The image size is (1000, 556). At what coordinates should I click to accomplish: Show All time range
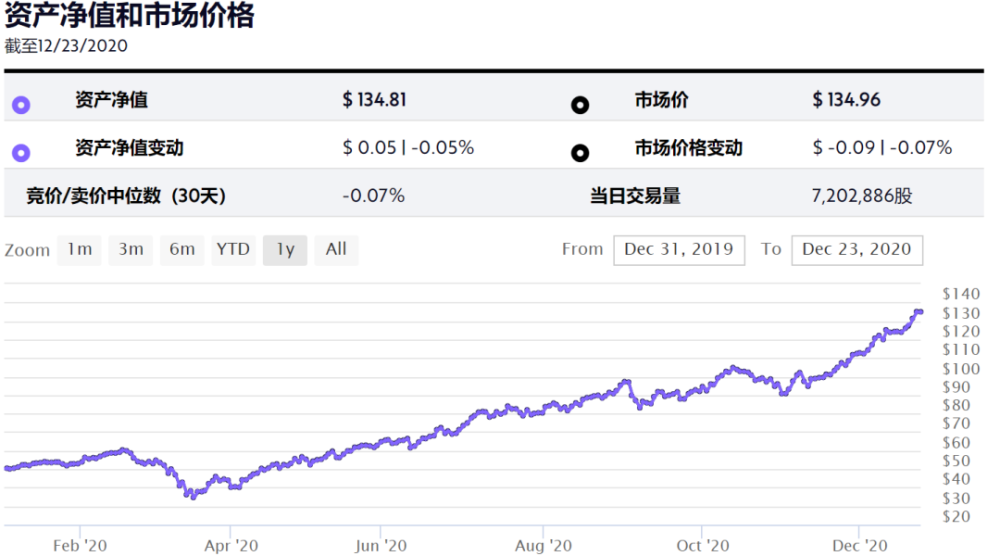coord(336,249)
